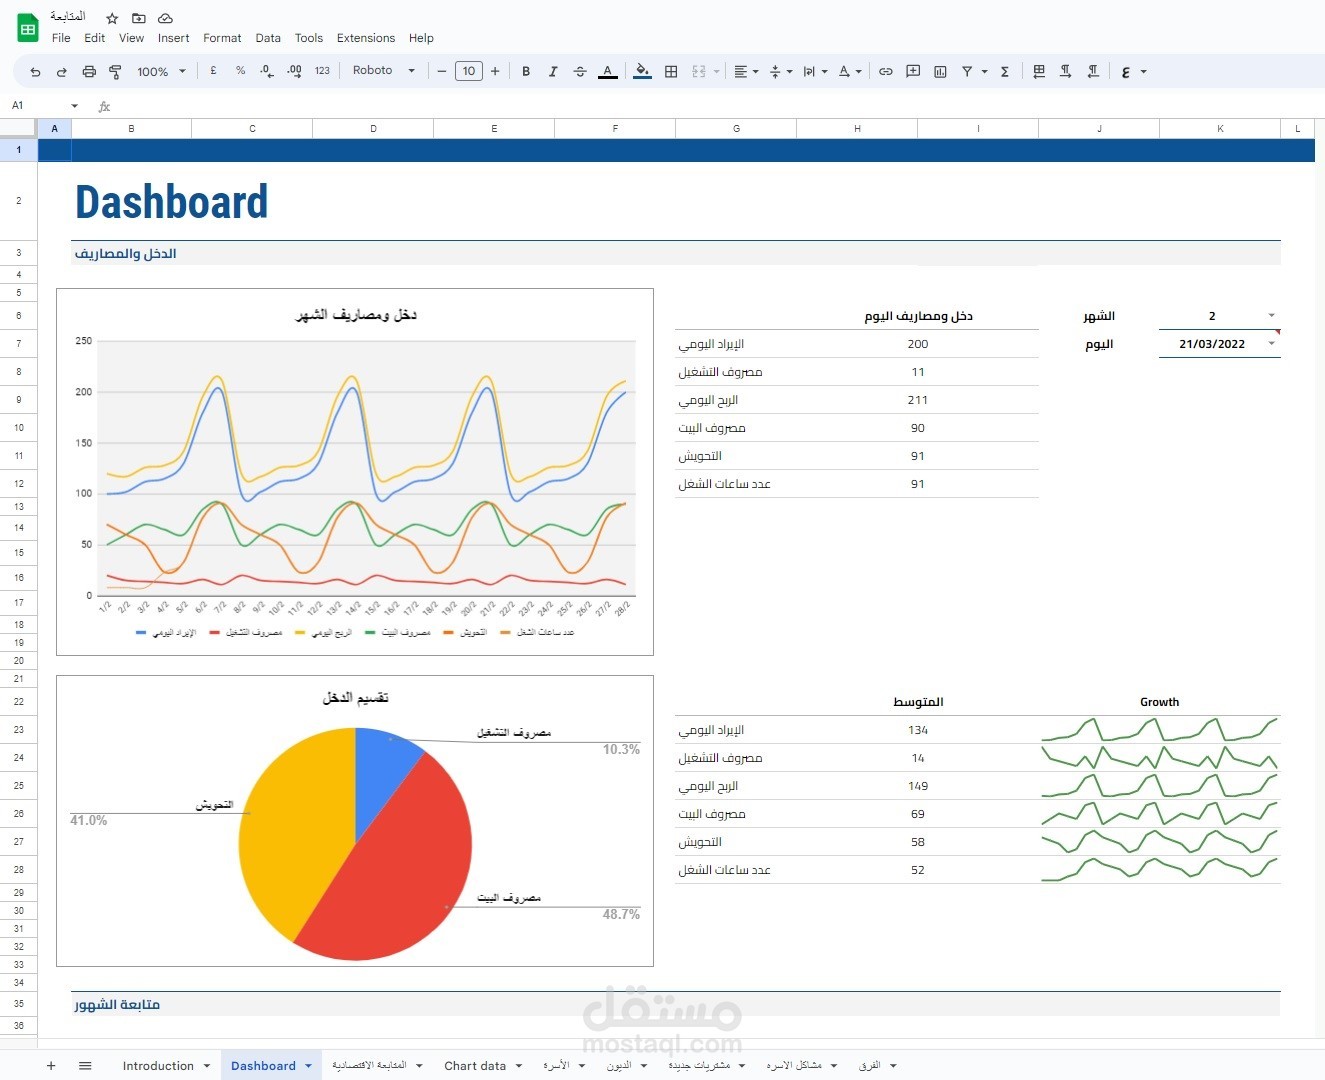Open the Roboto font dropdown

pyautogui.click(x=384, y=71)
